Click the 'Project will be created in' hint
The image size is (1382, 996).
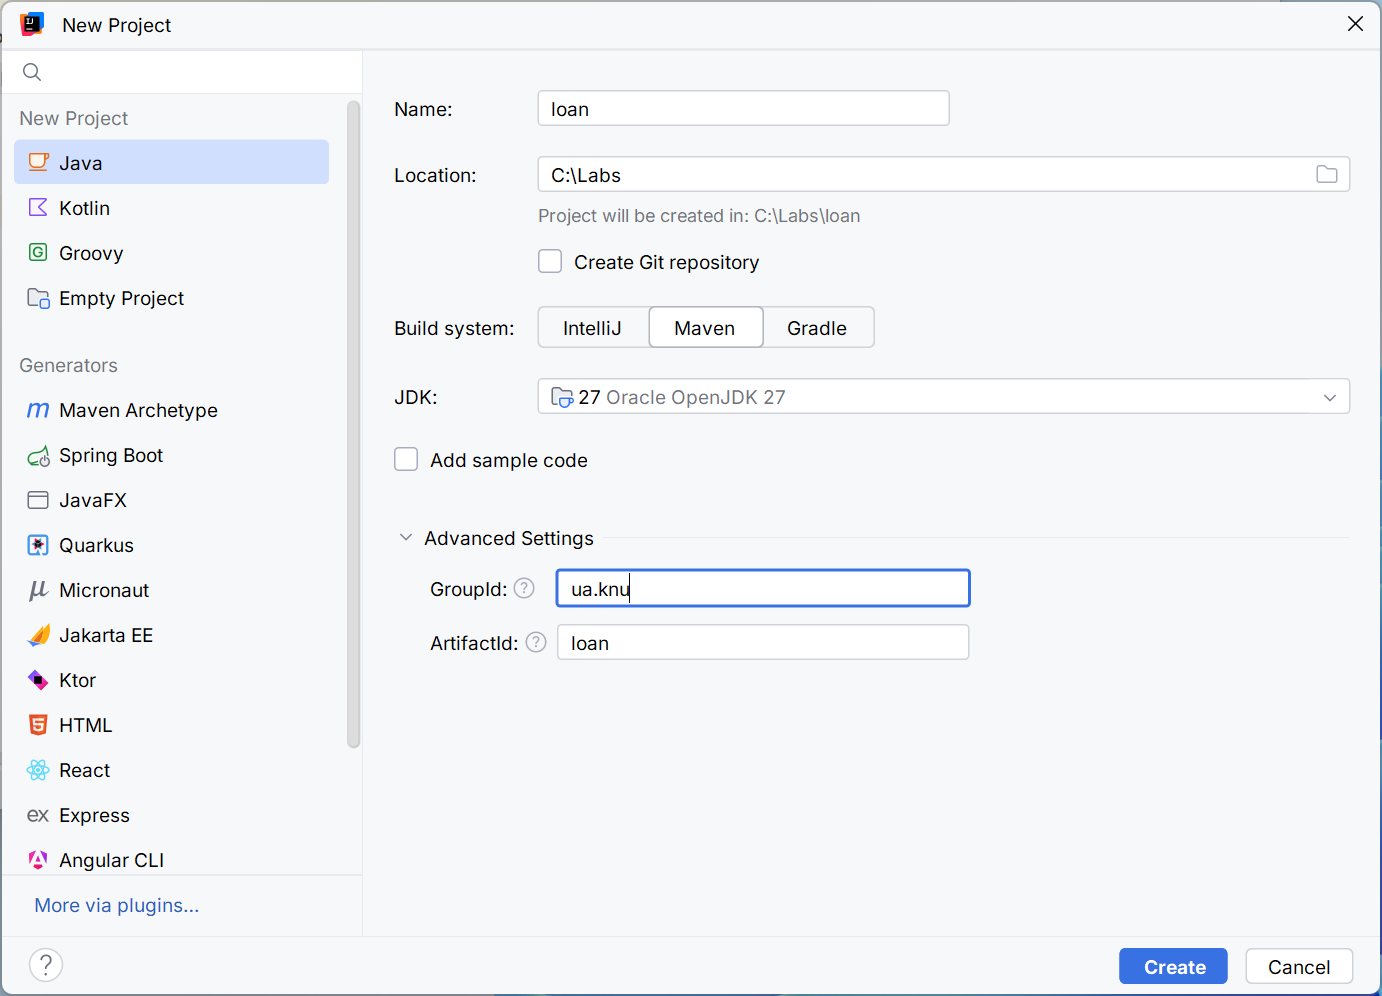point(699,215)
